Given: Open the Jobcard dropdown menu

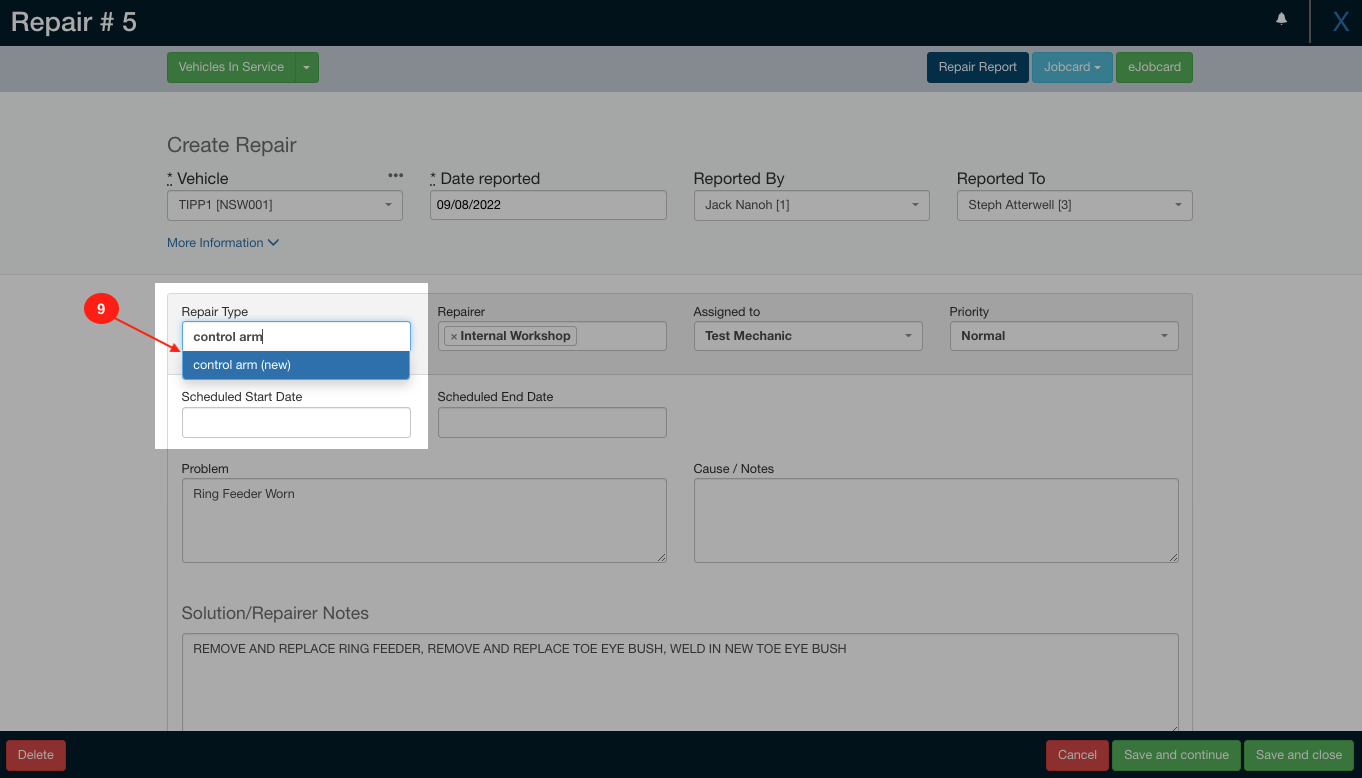Looking at the screenshot, I should (x=1072, y=67).
